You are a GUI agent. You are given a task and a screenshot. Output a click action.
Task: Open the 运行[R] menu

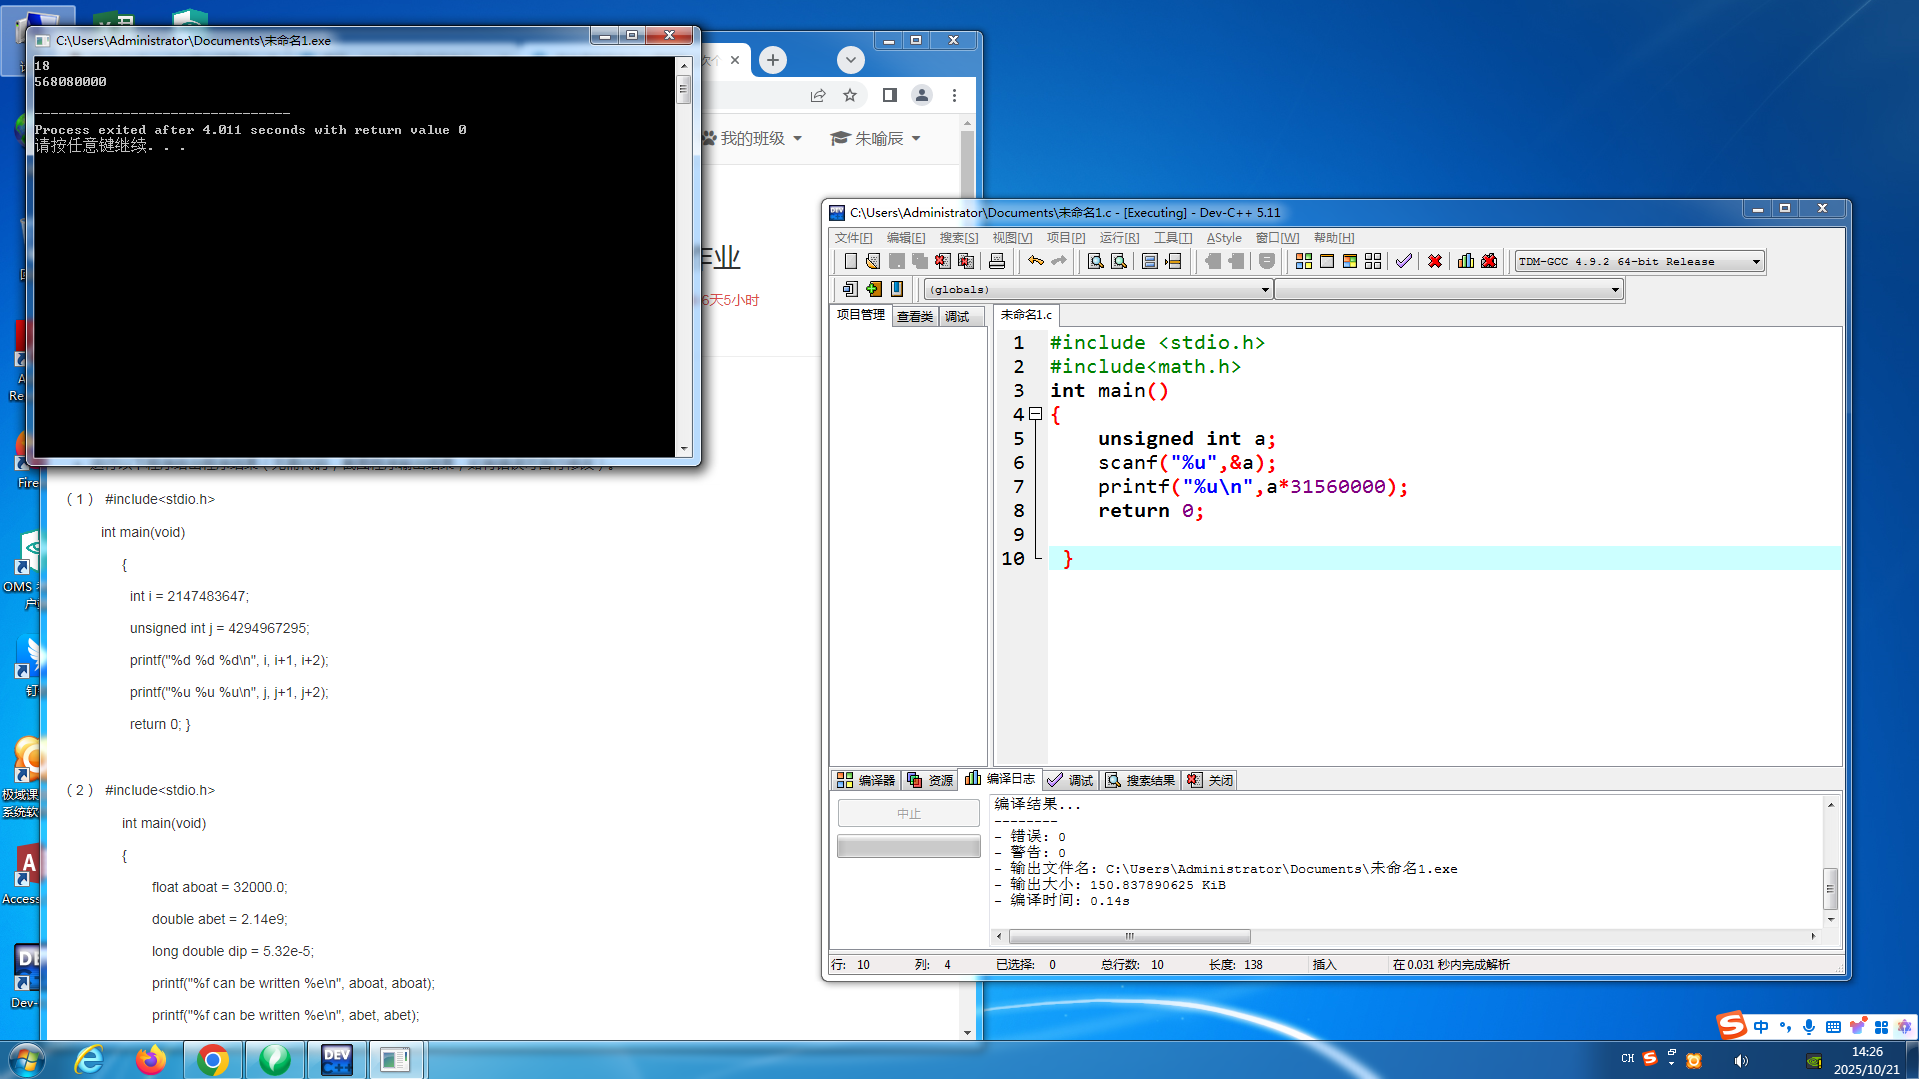[x=1118, y=238]
